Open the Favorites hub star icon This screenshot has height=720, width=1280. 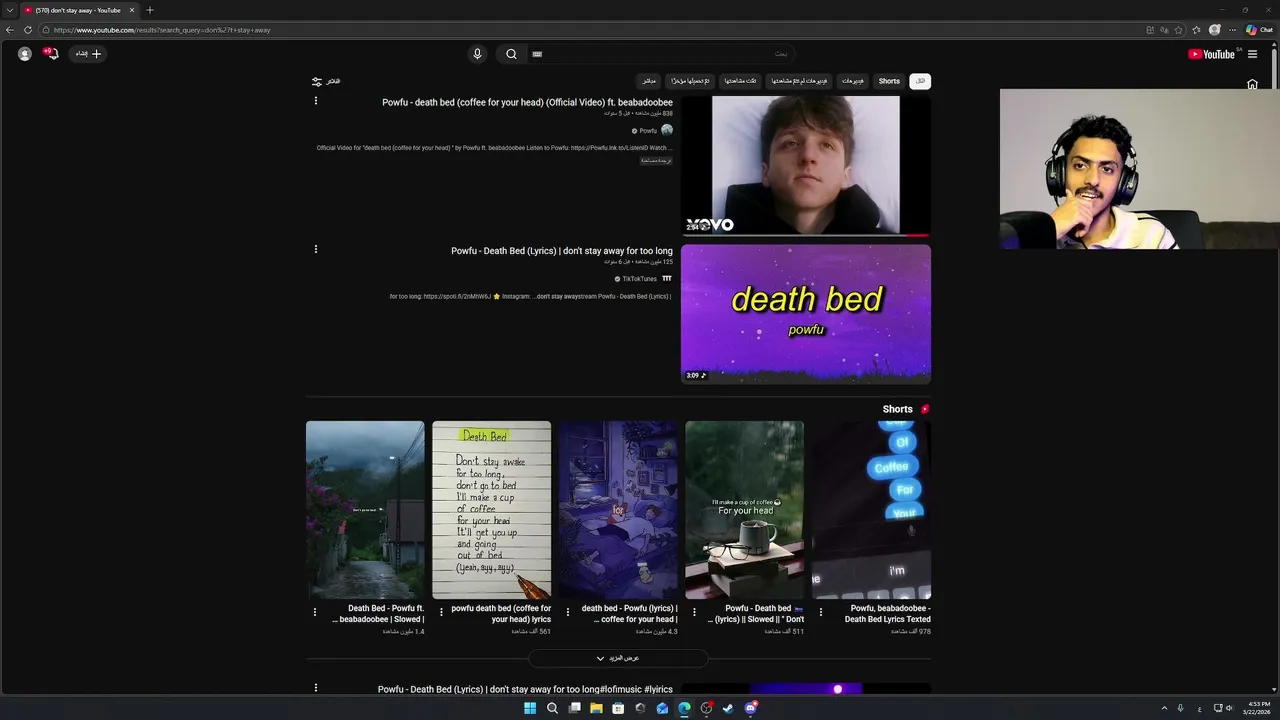[1196, 30]
